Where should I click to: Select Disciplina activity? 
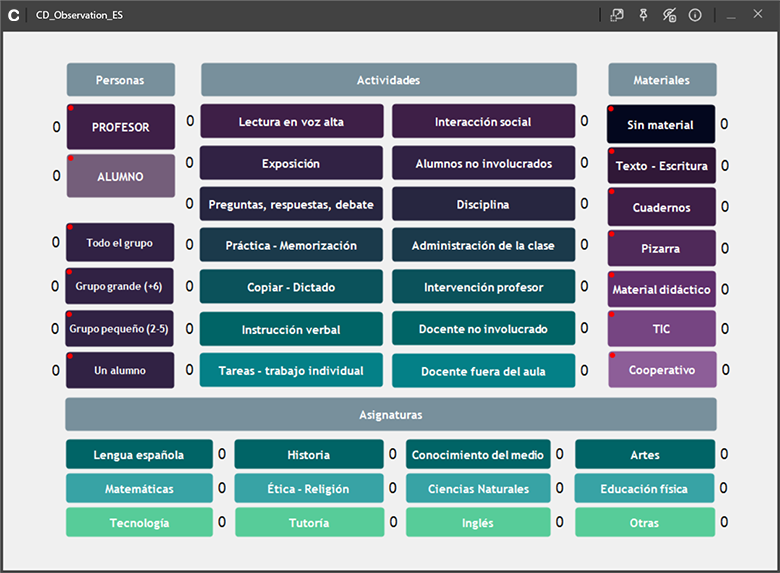pyautogui.click(x=484, y=204)
